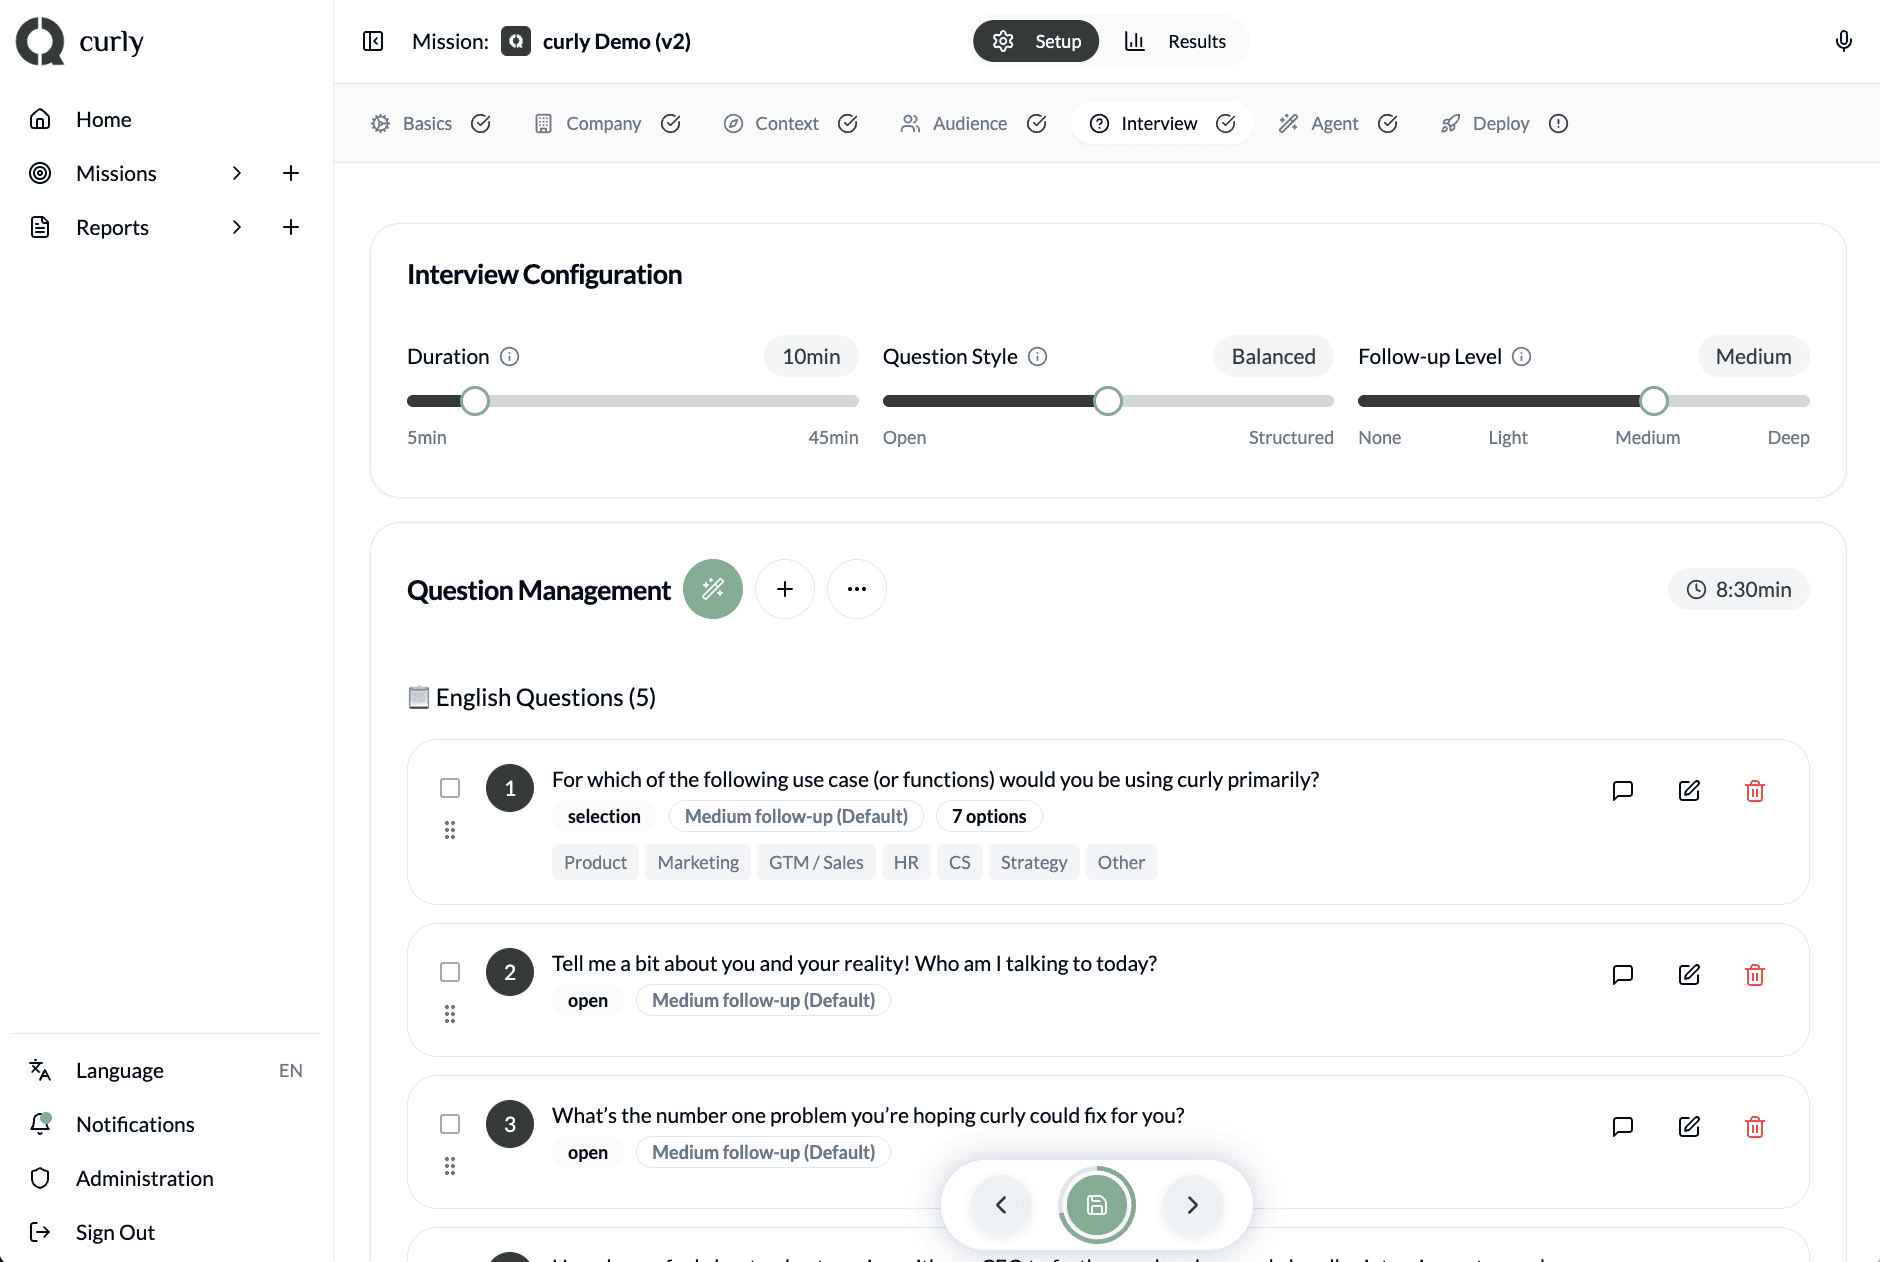Click the microphone icon in header
This screenshot has height=1262, width=1880.
[x=1843, y=41]
